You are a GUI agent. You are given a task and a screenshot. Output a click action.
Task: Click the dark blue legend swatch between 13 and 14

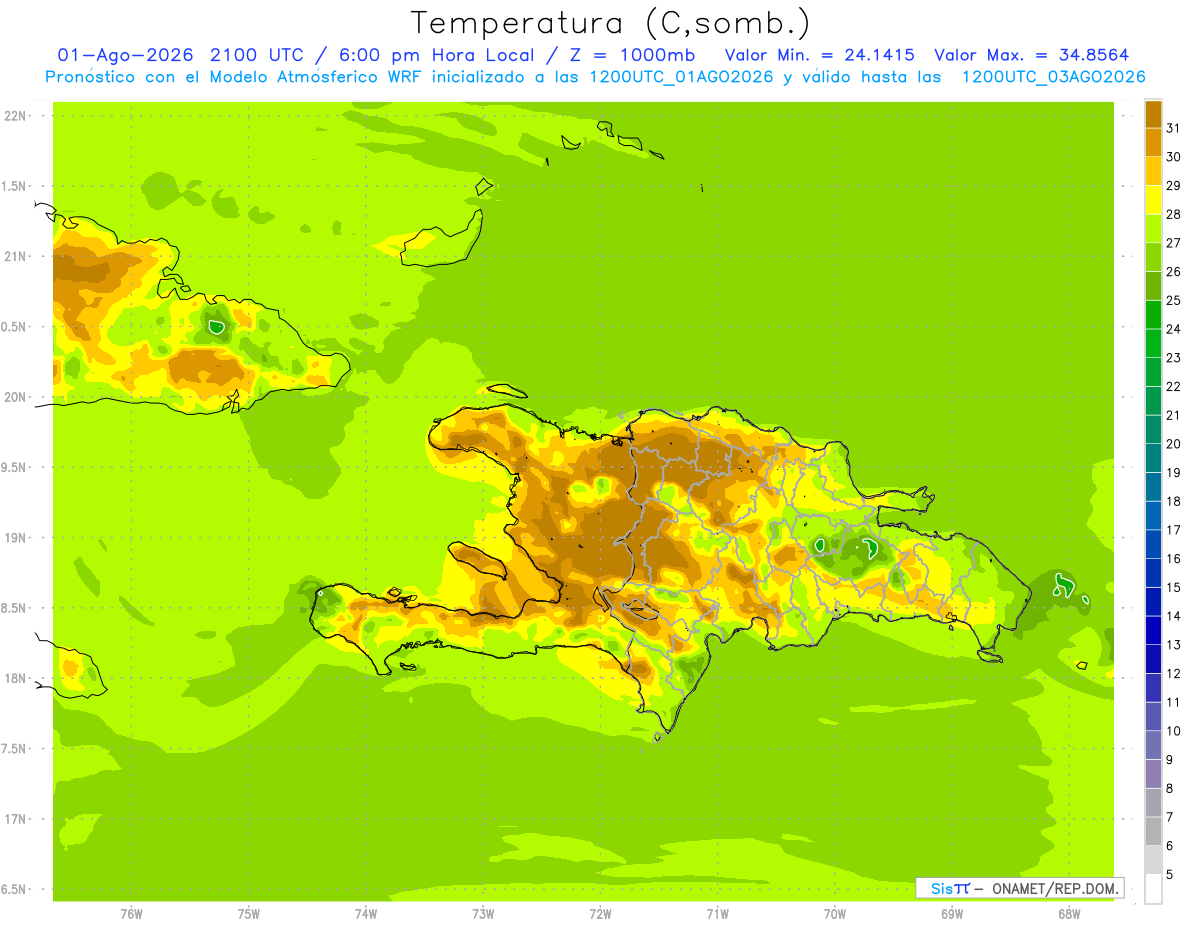coord(1153,630)
